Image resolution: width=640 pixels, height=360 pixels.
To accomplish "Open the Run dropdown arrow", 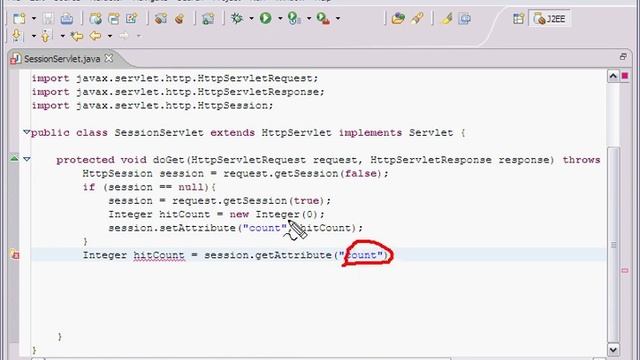I will coord(280,18).
